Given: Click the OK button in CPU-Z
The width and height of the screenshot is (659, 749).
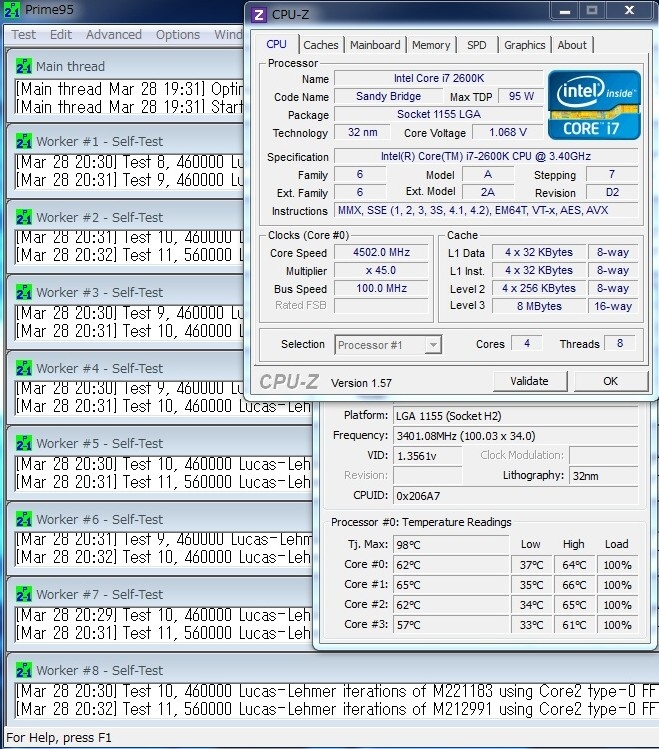Looking at the screenshot, I should (x=610, y=381).
